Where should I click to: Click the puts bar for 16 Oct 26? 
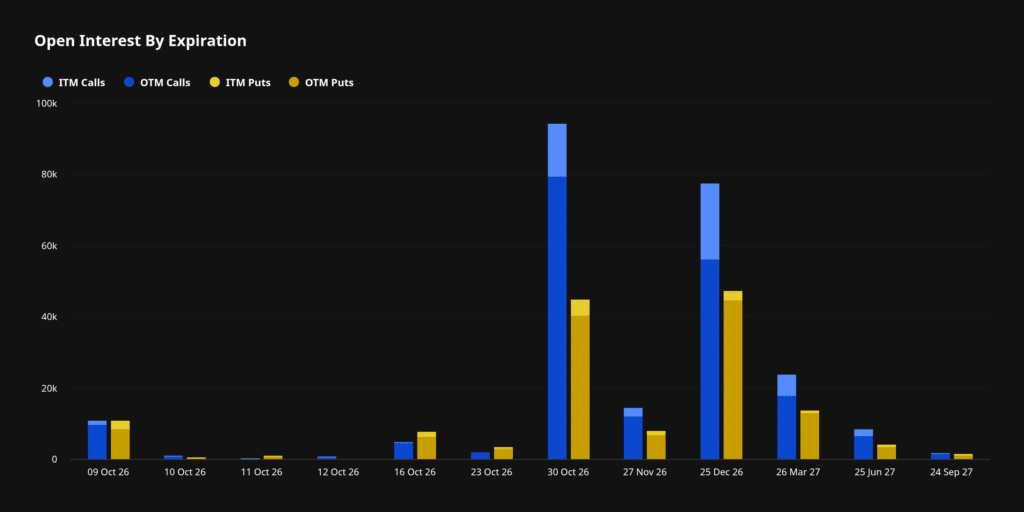(426, 445)
